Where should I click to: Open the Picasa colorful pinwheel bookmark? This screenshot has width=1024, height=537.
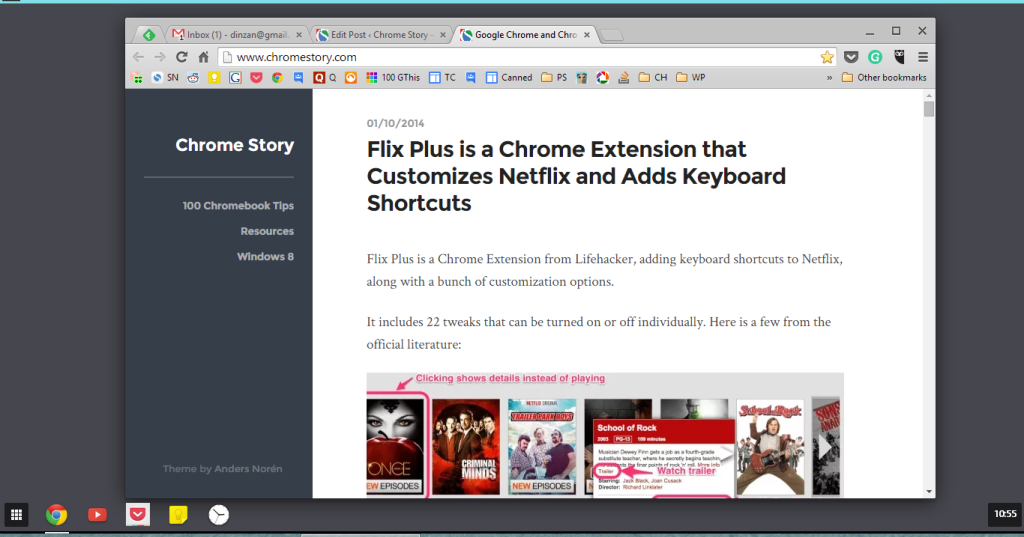[602, 77]
